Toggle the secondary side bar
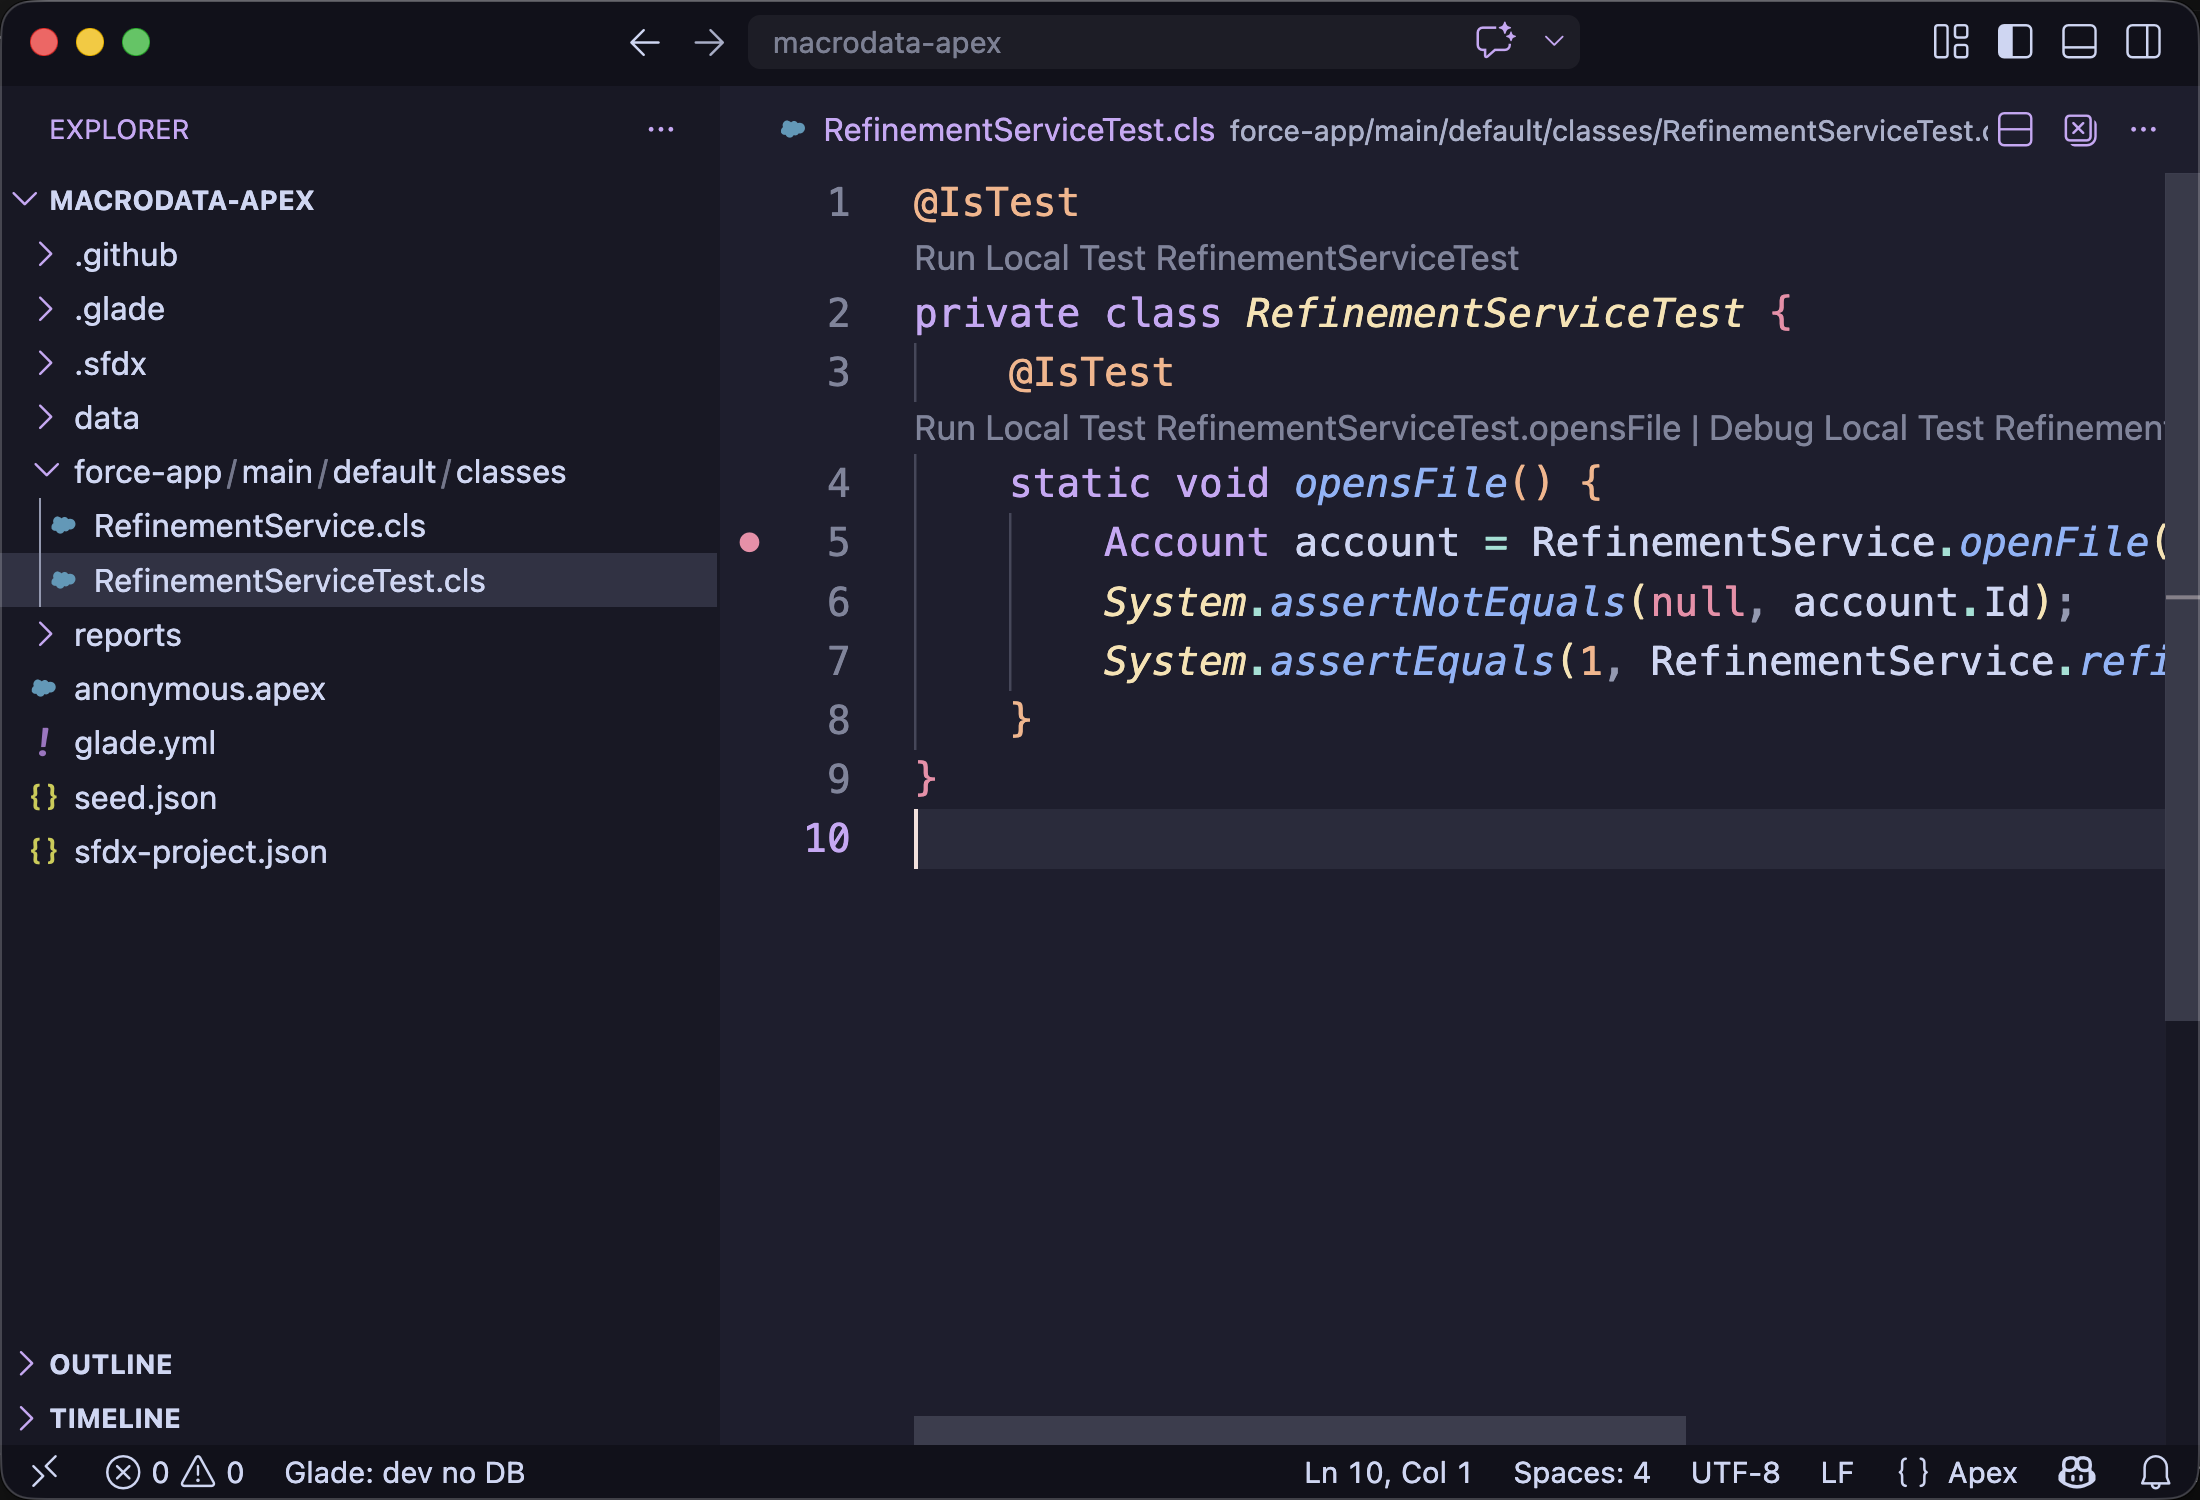This screenshot has width=2200, height=1500. pyautogui.click(x=2143, y=42)
